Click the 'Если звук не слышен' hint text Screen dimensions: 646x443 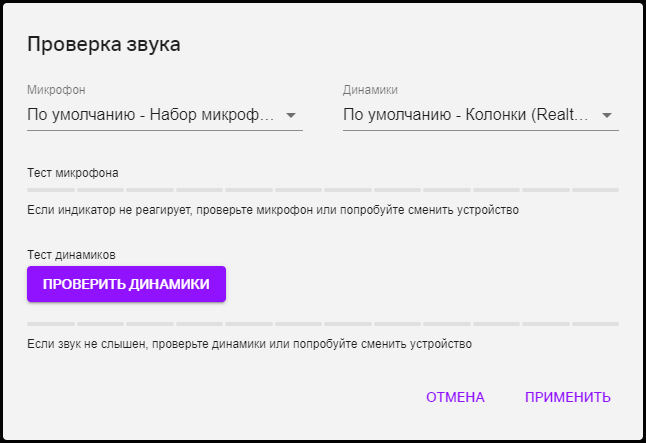coord(250,344)
